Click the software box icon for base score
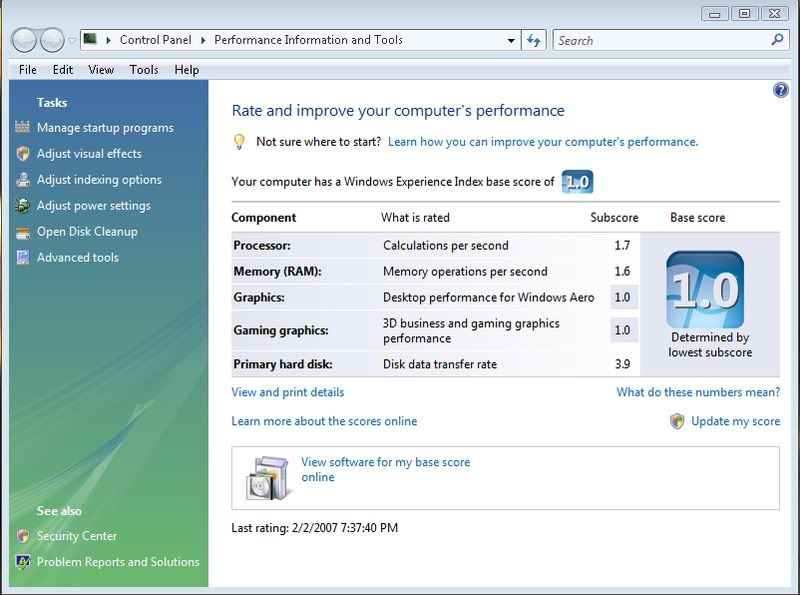800x595 pixels. pyautogui.click(x=267, y=477)
